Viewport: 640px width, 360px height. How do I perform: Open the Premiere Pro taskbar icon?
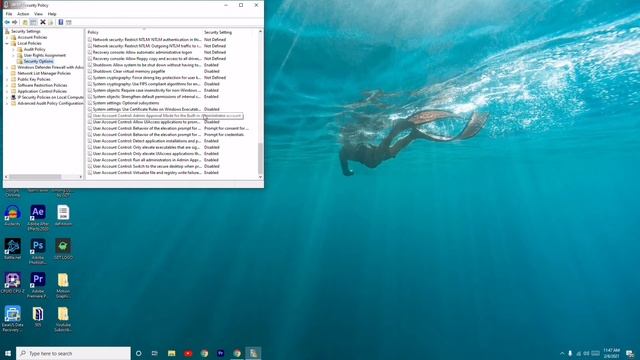220,353
